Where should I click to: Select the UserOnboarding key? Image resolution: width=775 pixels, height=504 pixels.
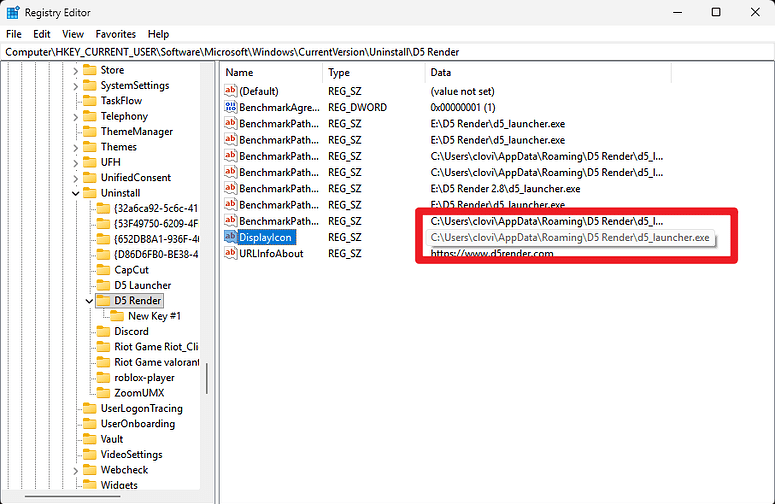coord(137,423)
